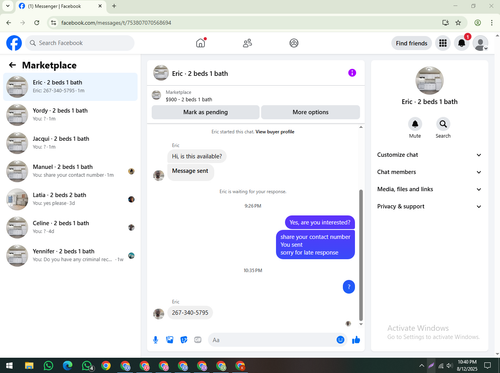Click the Search Facebook field
This screenshot has width=500, height=373.
[x=80, y=43]
